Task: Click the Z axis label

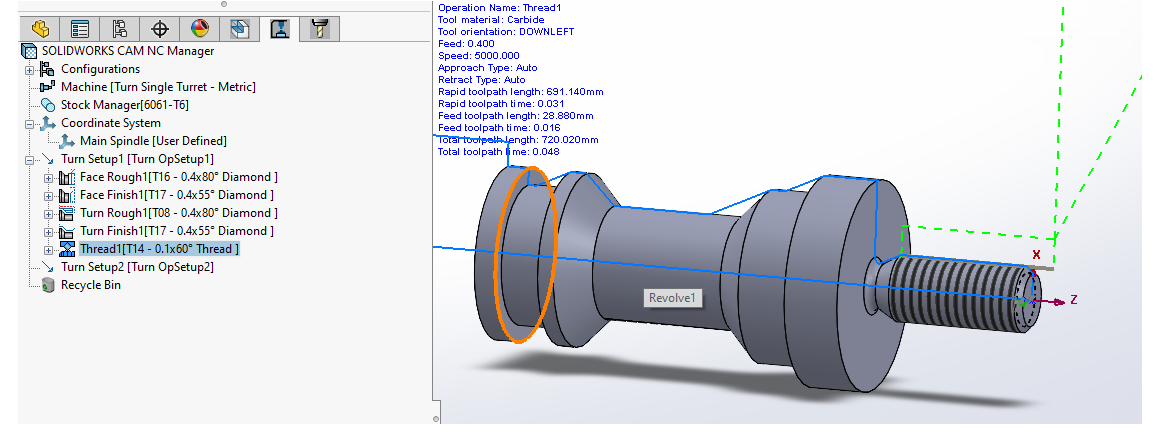Action: pos(1074,299)
